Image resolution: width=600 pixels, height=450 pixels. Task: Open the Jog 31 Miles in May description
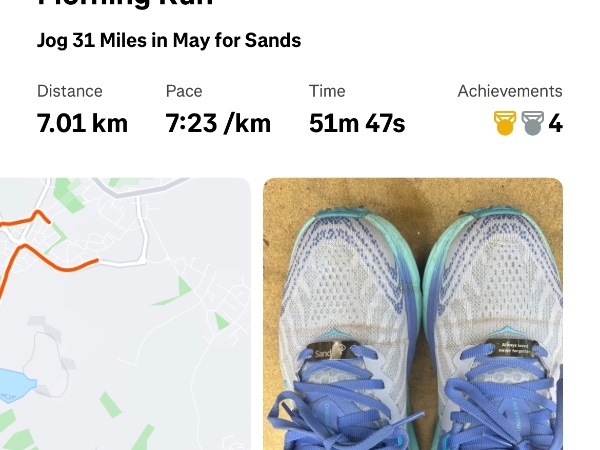point(169,40)
